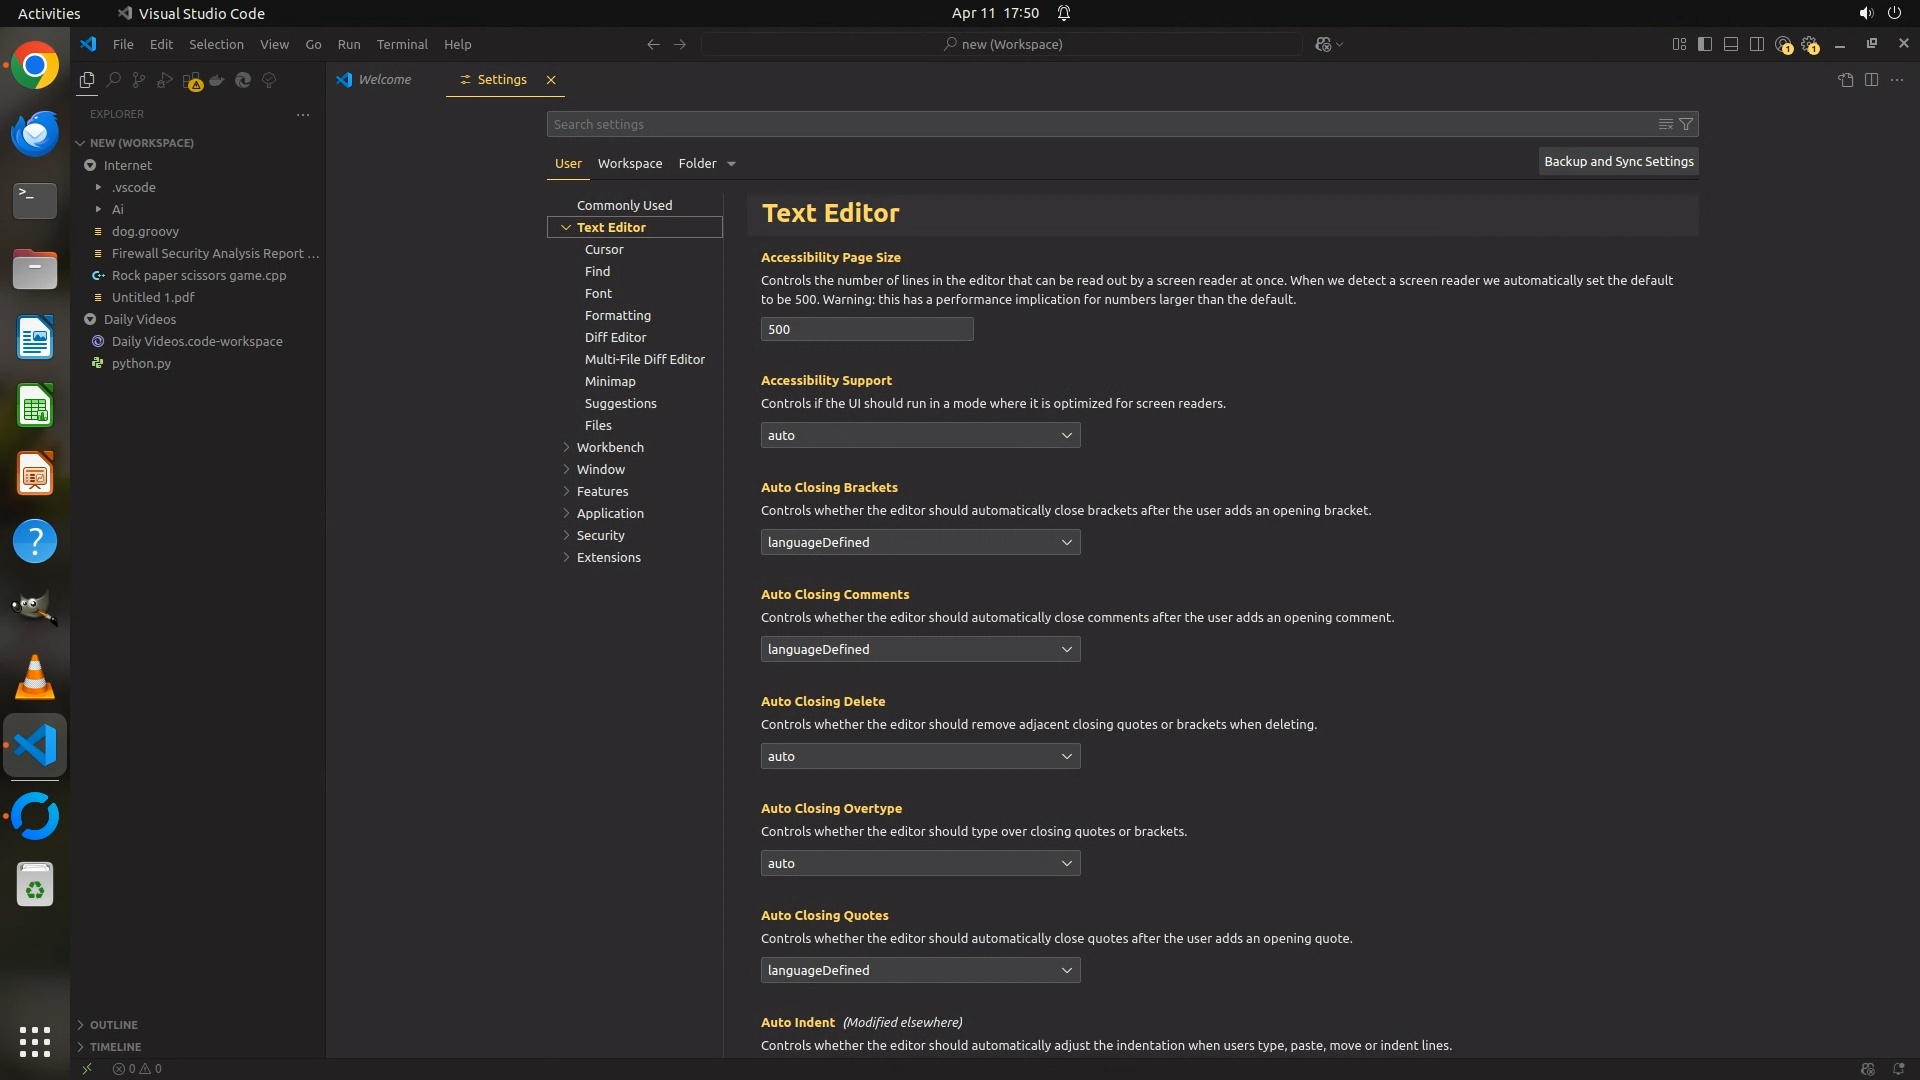Click the Manage gear icon

(1809, 44)
